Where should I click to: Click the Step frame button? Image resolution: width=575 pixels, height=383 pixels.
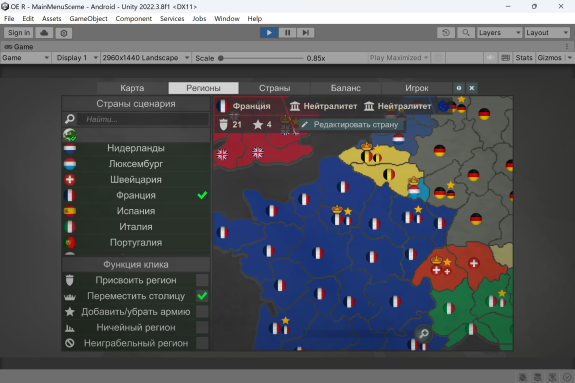coord(305,33)
